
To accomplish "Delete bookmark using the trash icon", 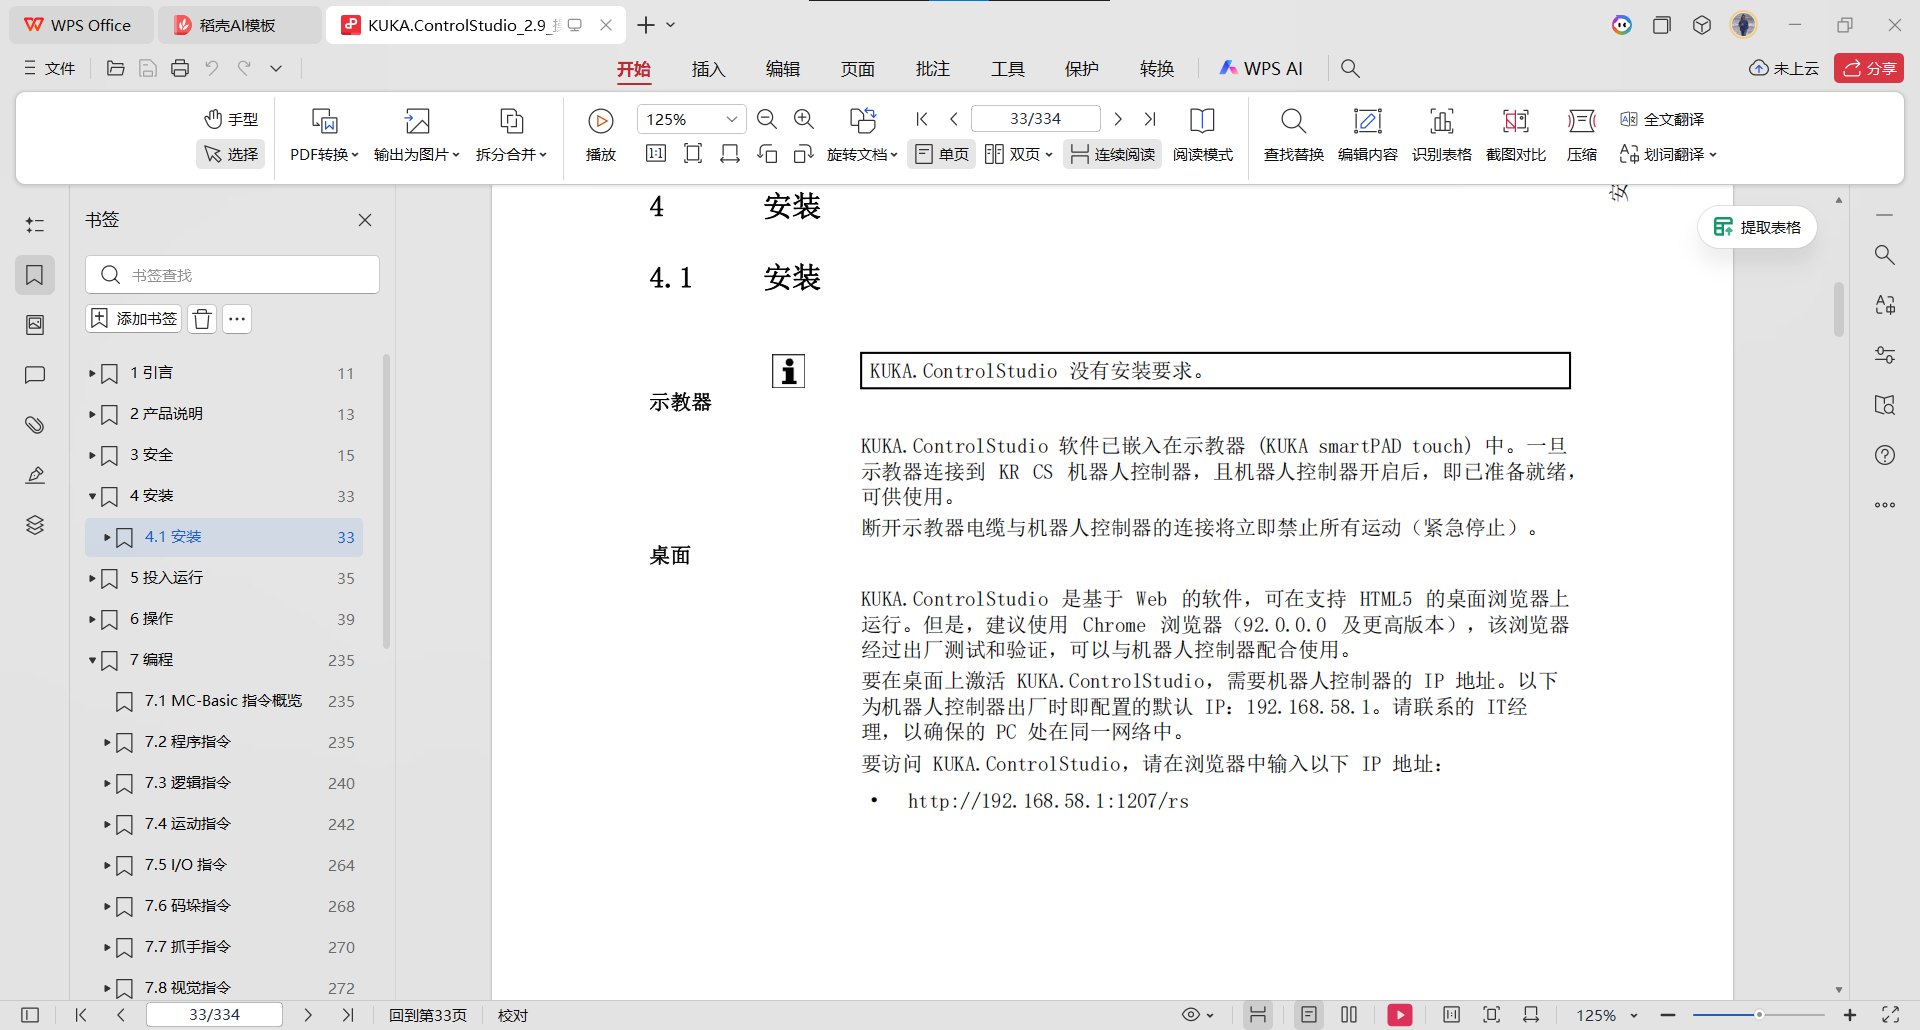I will click(202, 319).
